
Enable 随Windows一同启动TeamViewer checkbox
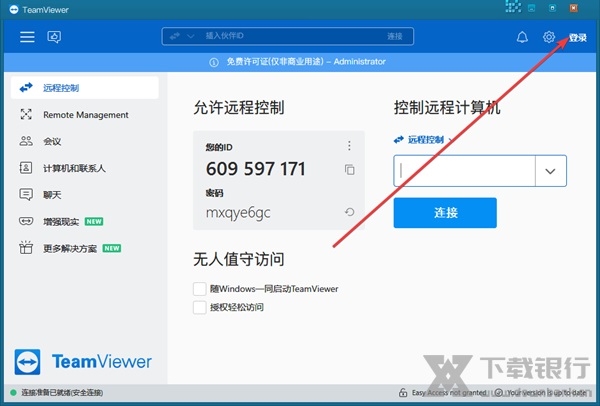[x=200, y=289]
